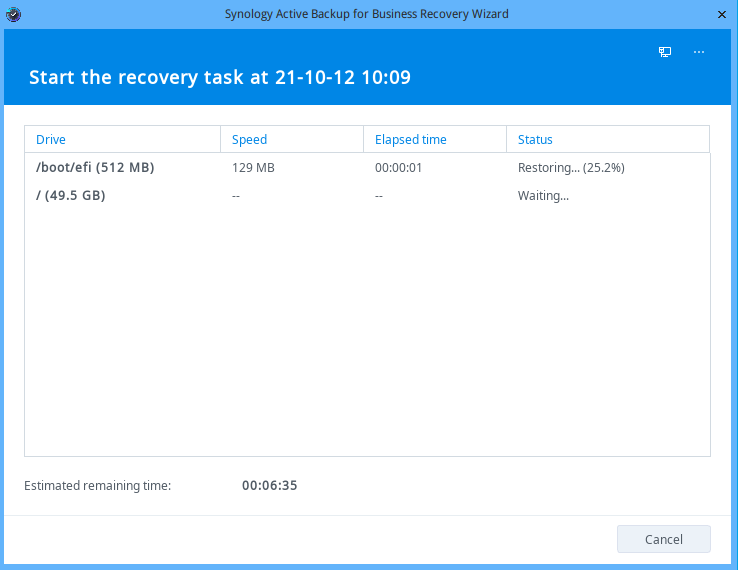Open the three-dot more options menu
This screenshot has width=738, height=570.
tap(699, 52)
